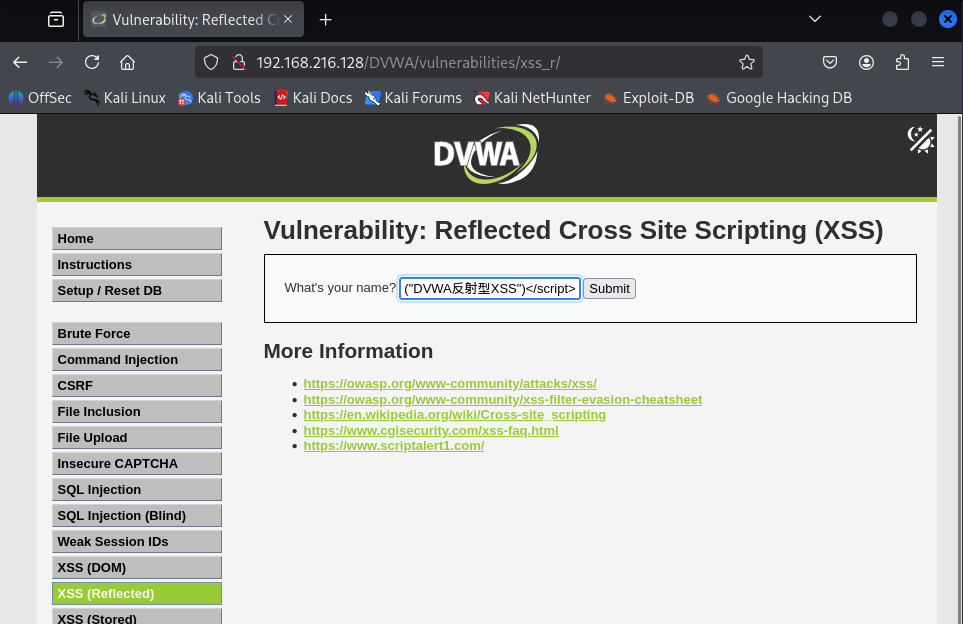Image resolution: width=963 pixels, height=624 pixels.
Task: Submit the name form
Action: (609, 289)
